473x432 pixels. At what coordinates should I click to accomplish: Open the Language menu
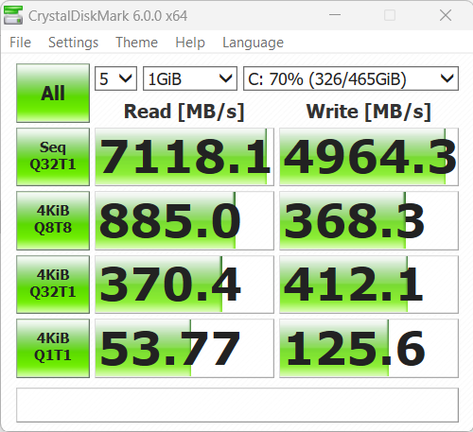pyautogui.click(x=253, y=42)
